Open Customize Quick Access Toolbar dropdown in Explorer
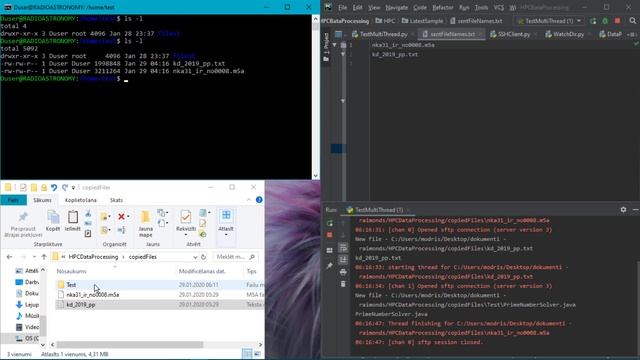640x360 pixels. [73, 188]
